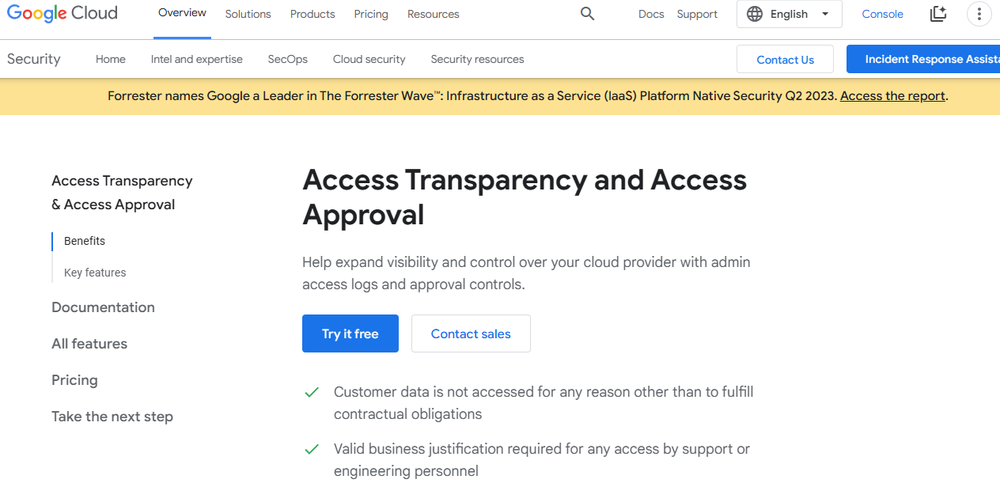Click the Google Cloud logo

tap(62, 13)
